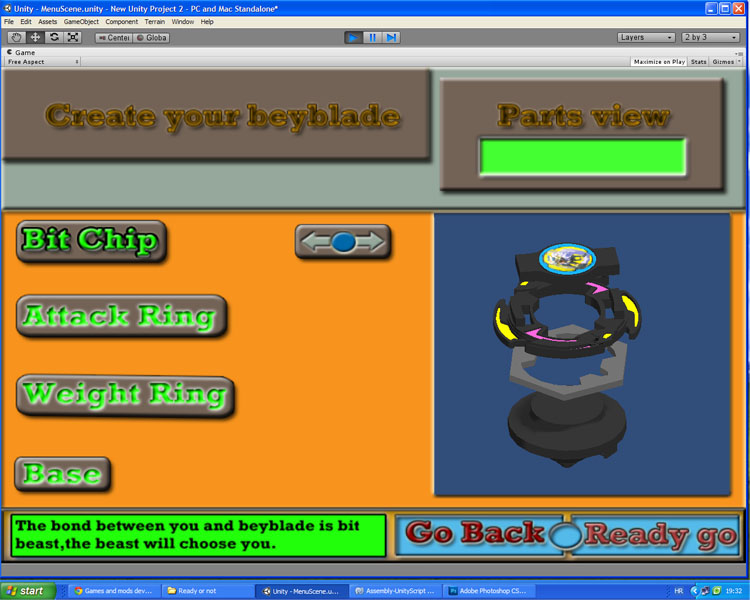Click the Weight Ring button

(x=125, y=396)
